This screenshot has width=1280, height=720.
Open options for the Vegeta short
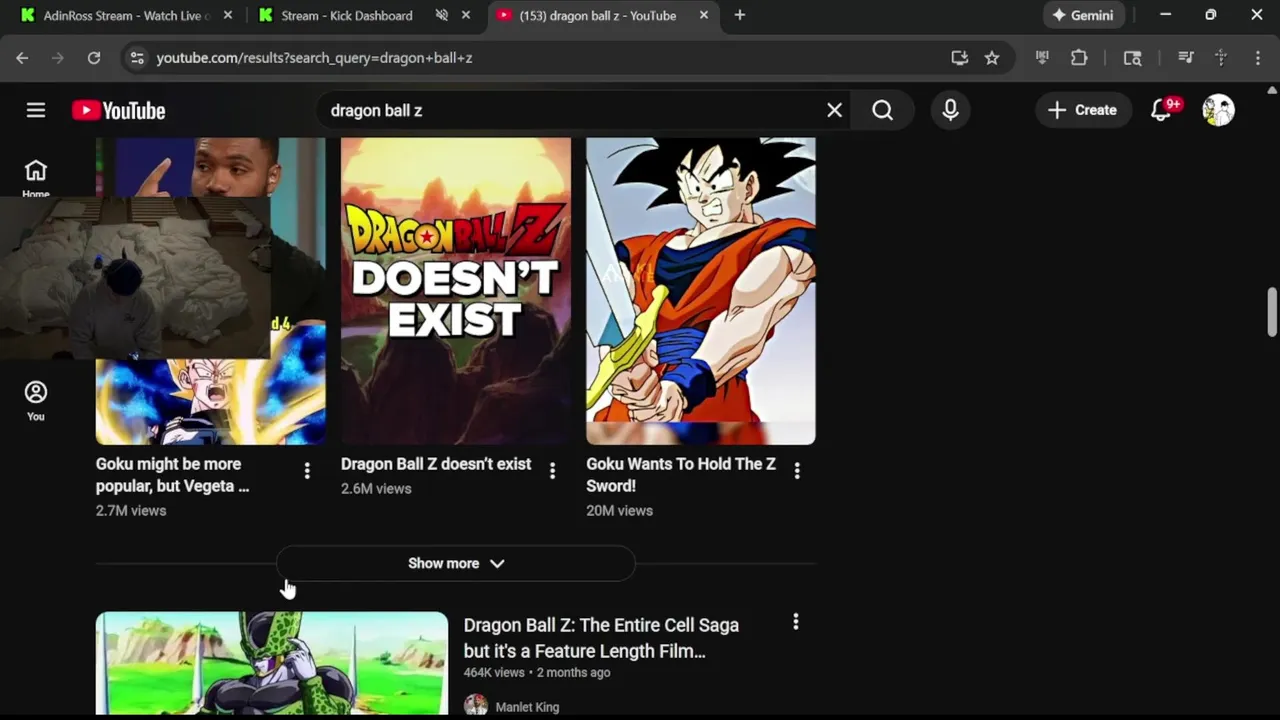click(x=307, y=470)
